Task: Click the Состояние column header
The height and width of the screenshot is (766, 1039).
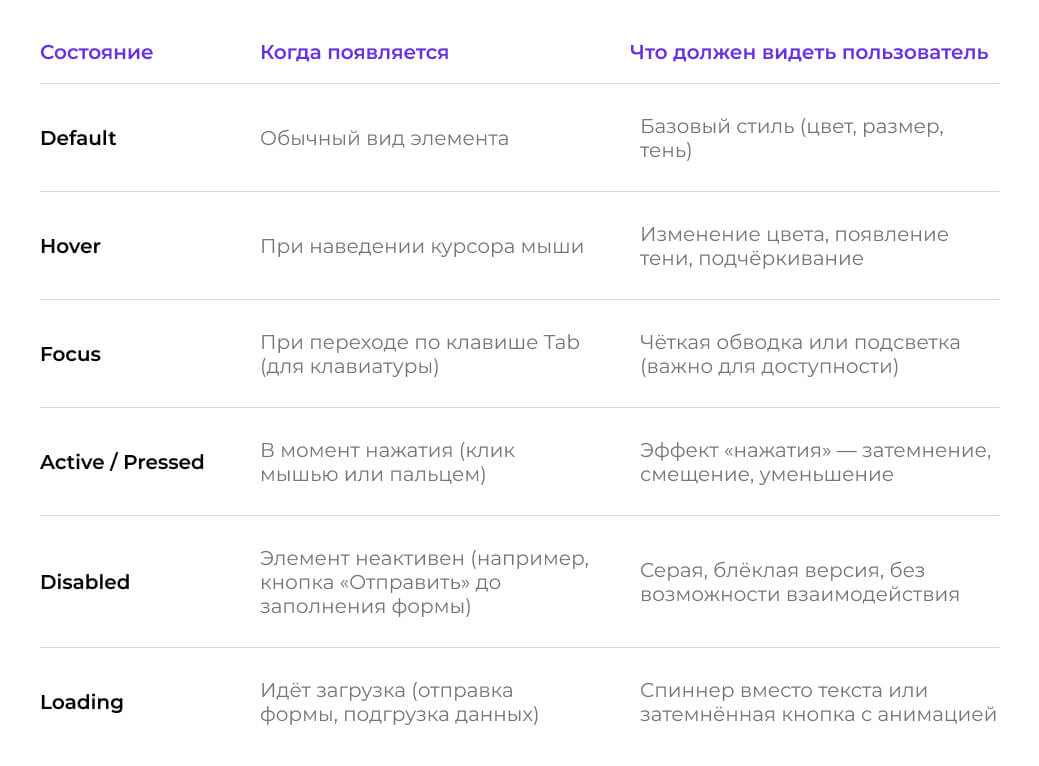Action: click(97, 52)
